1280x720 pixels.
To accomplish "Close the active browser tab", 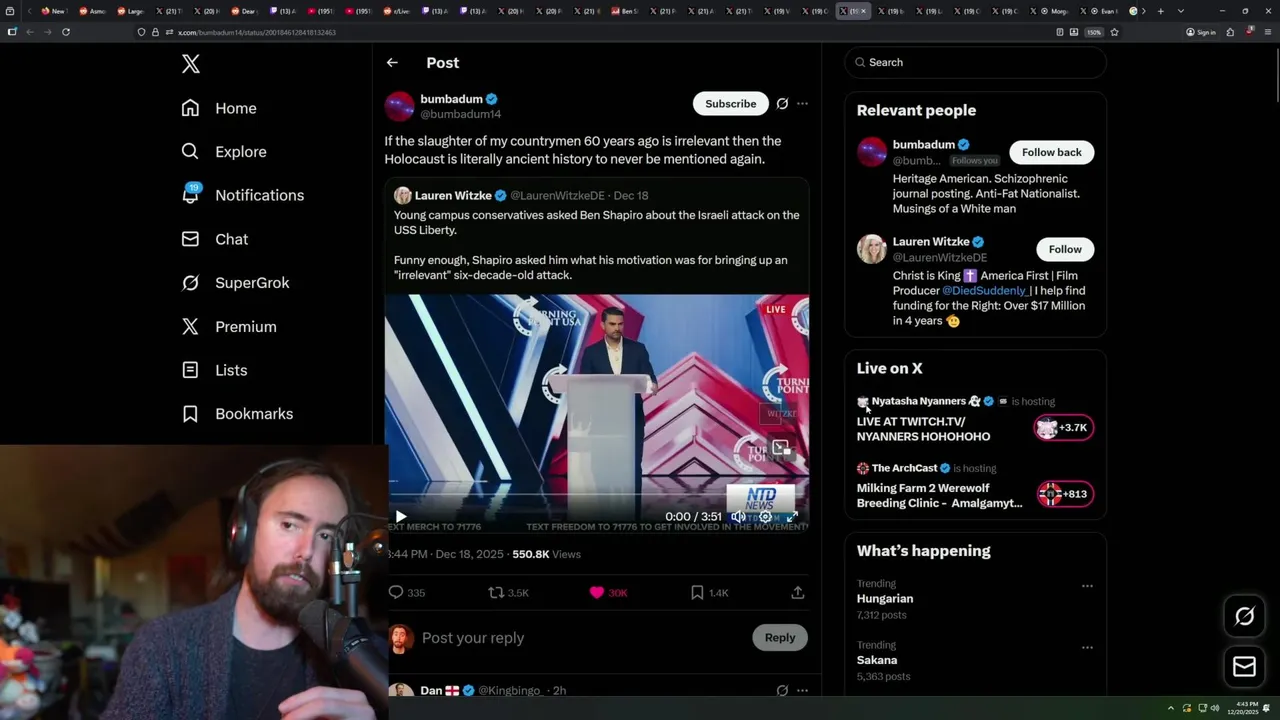I will coord(864,11).
